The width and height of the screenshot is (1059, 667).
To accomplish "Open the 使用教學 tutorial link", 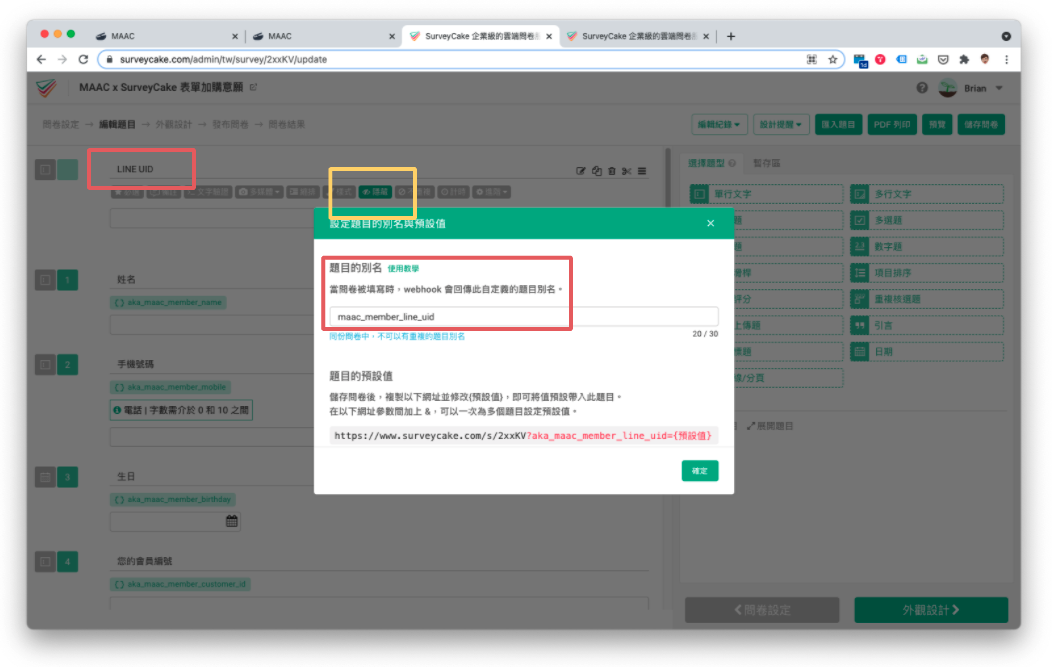I will tap(403, 269).
